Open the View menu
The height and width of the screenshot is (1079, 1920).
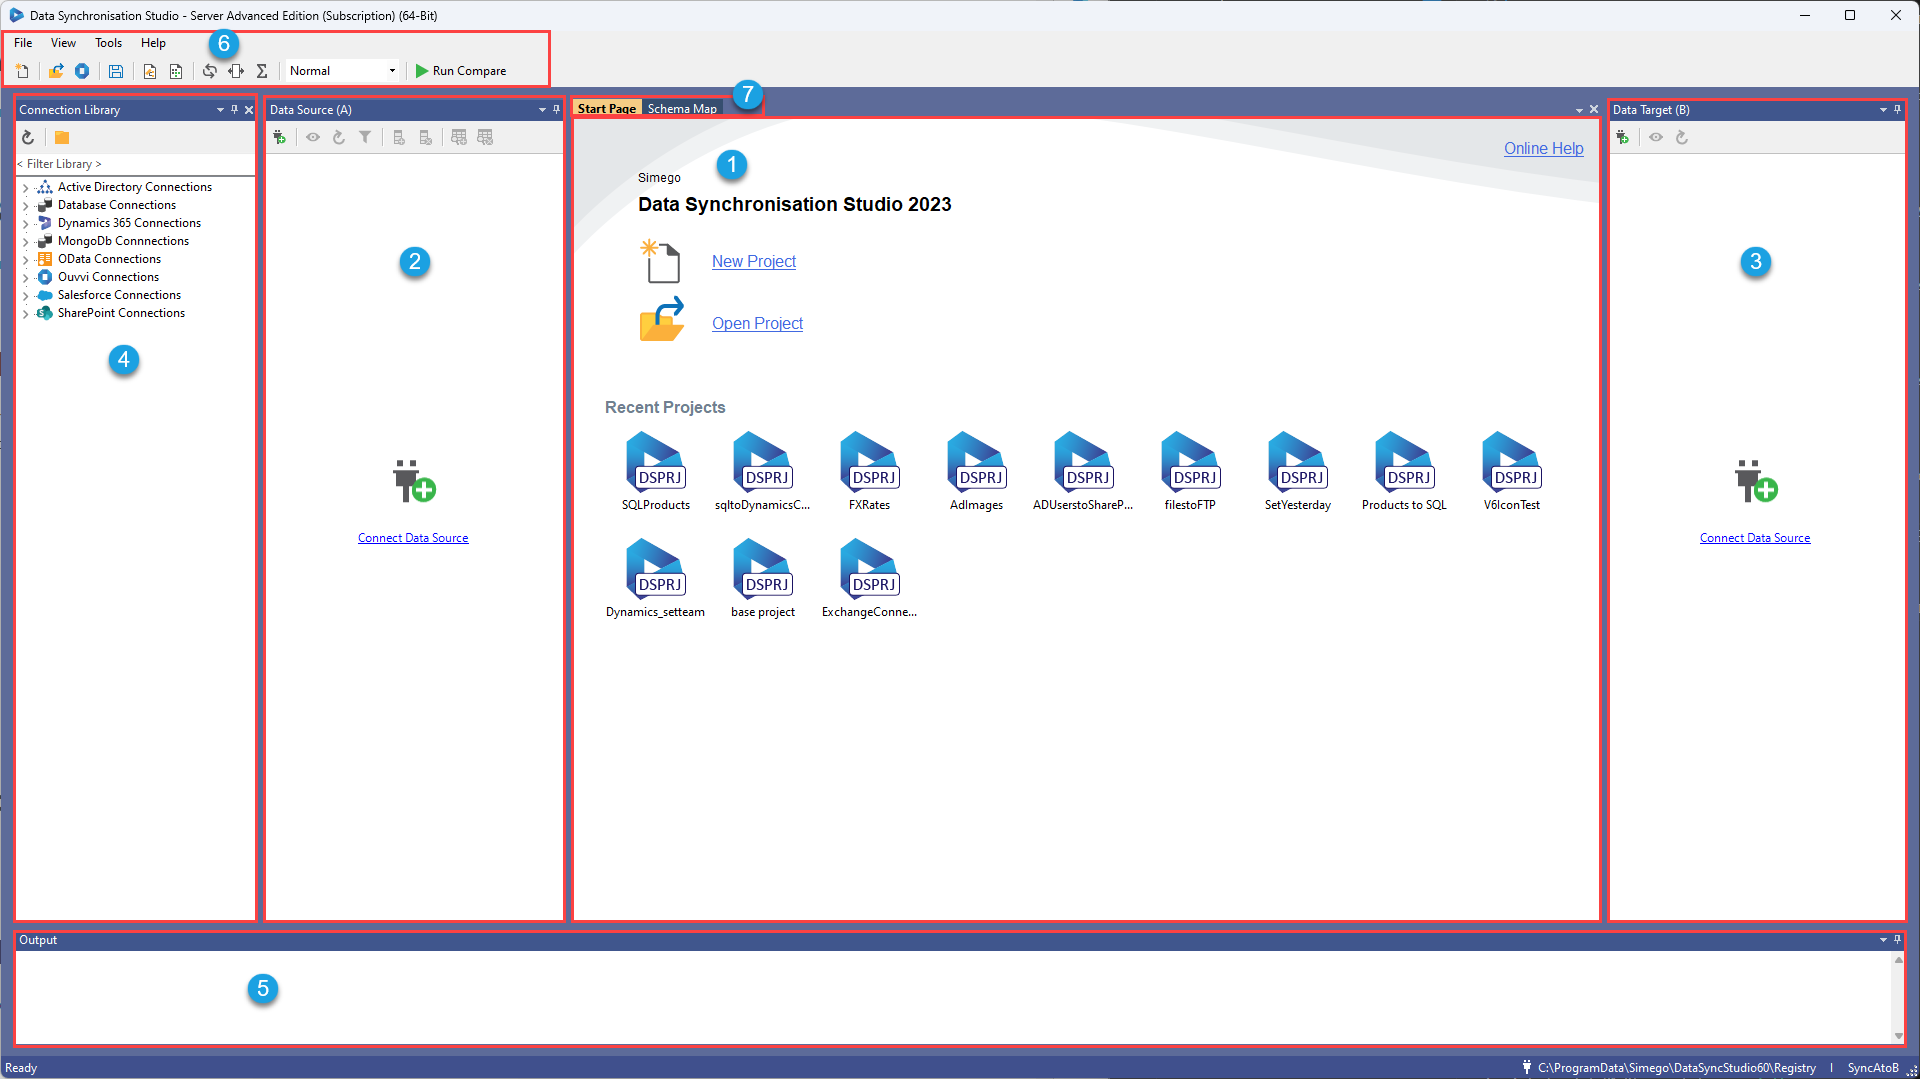point(64,43)
